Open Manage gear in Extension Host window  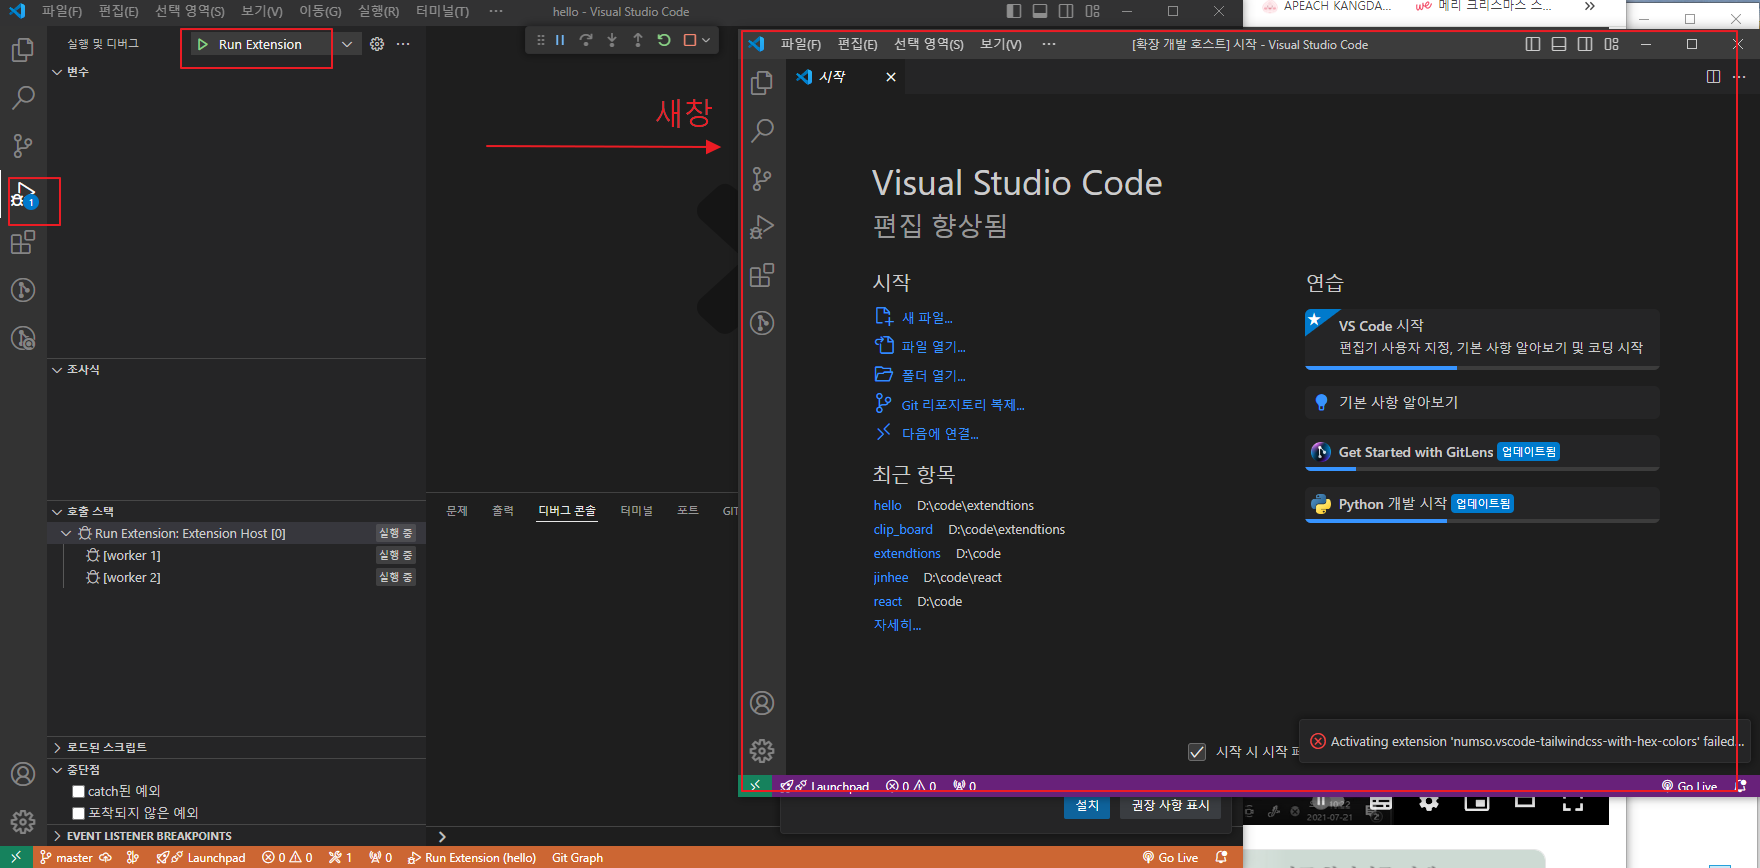pyautogui.click(x=762, y=751)
